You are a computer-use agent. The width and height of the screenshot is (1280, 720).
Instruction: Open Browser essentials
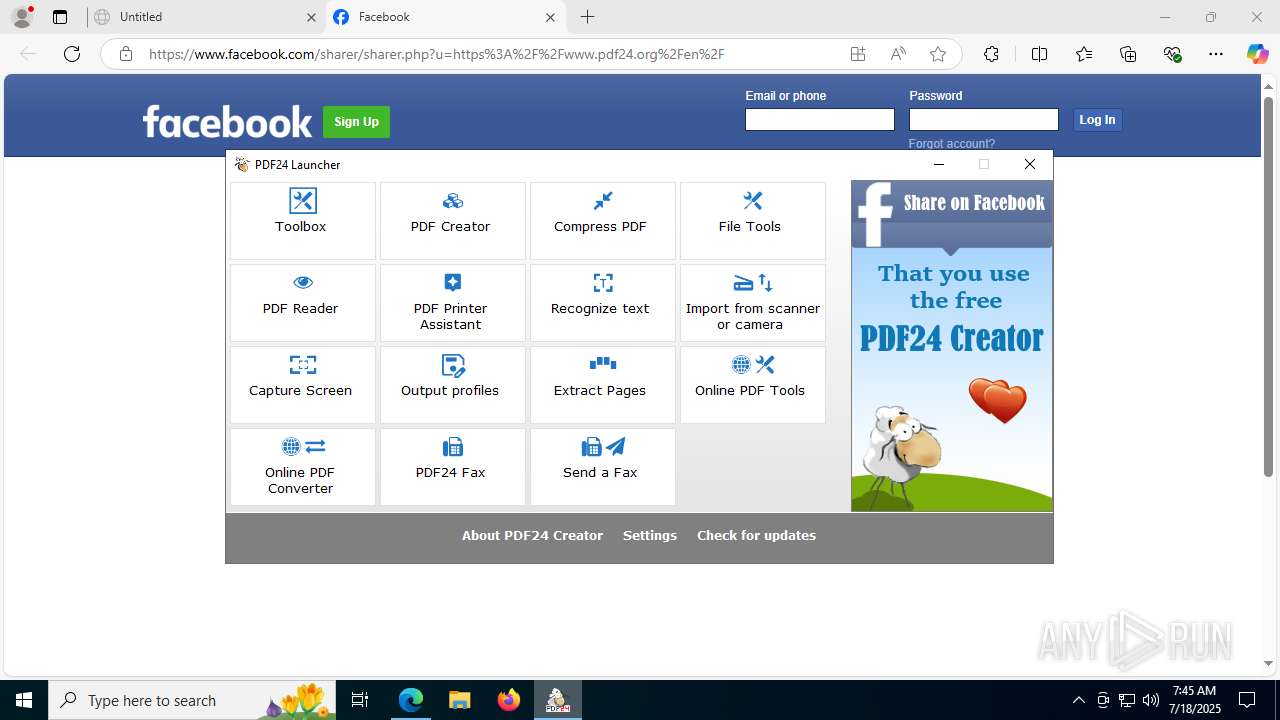tap(1173, 54)
